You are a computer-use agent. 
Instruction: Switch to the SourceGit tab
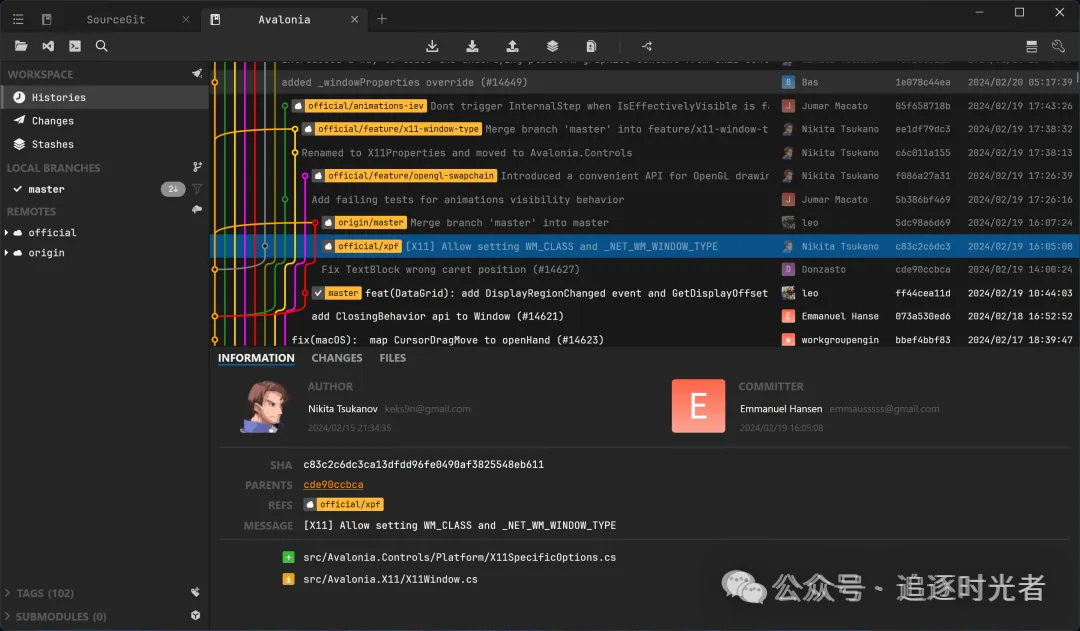[x=113, y=19]
